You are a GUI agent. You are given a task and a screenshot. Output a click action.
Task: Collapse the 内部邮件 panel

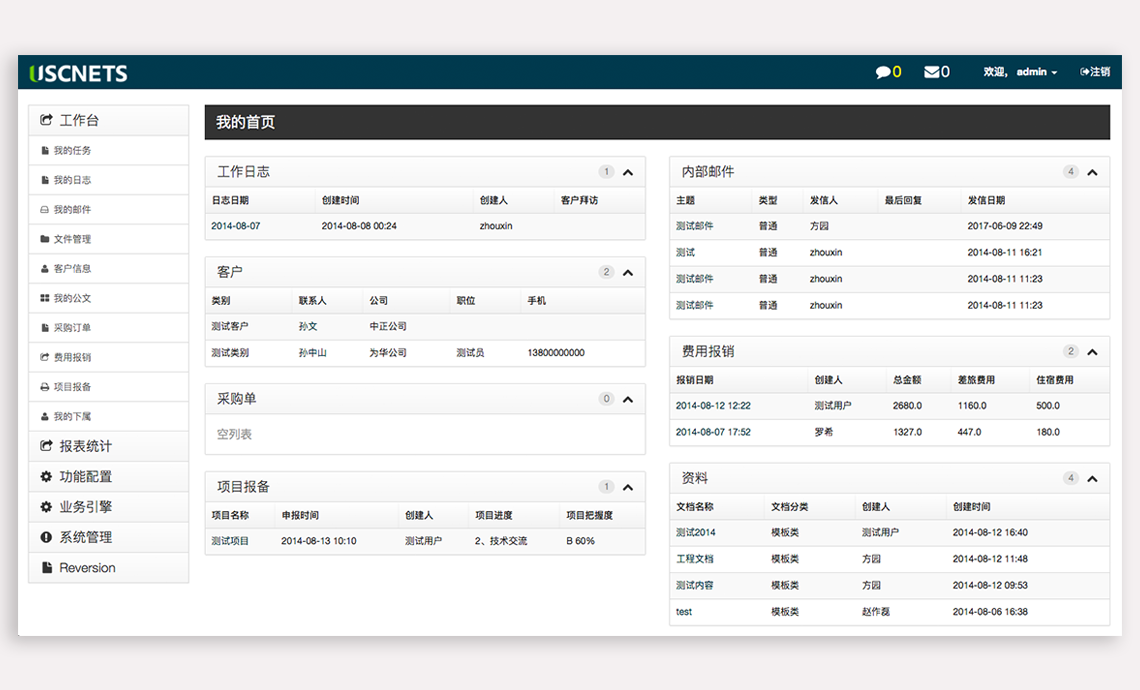tap(1092, 172)
